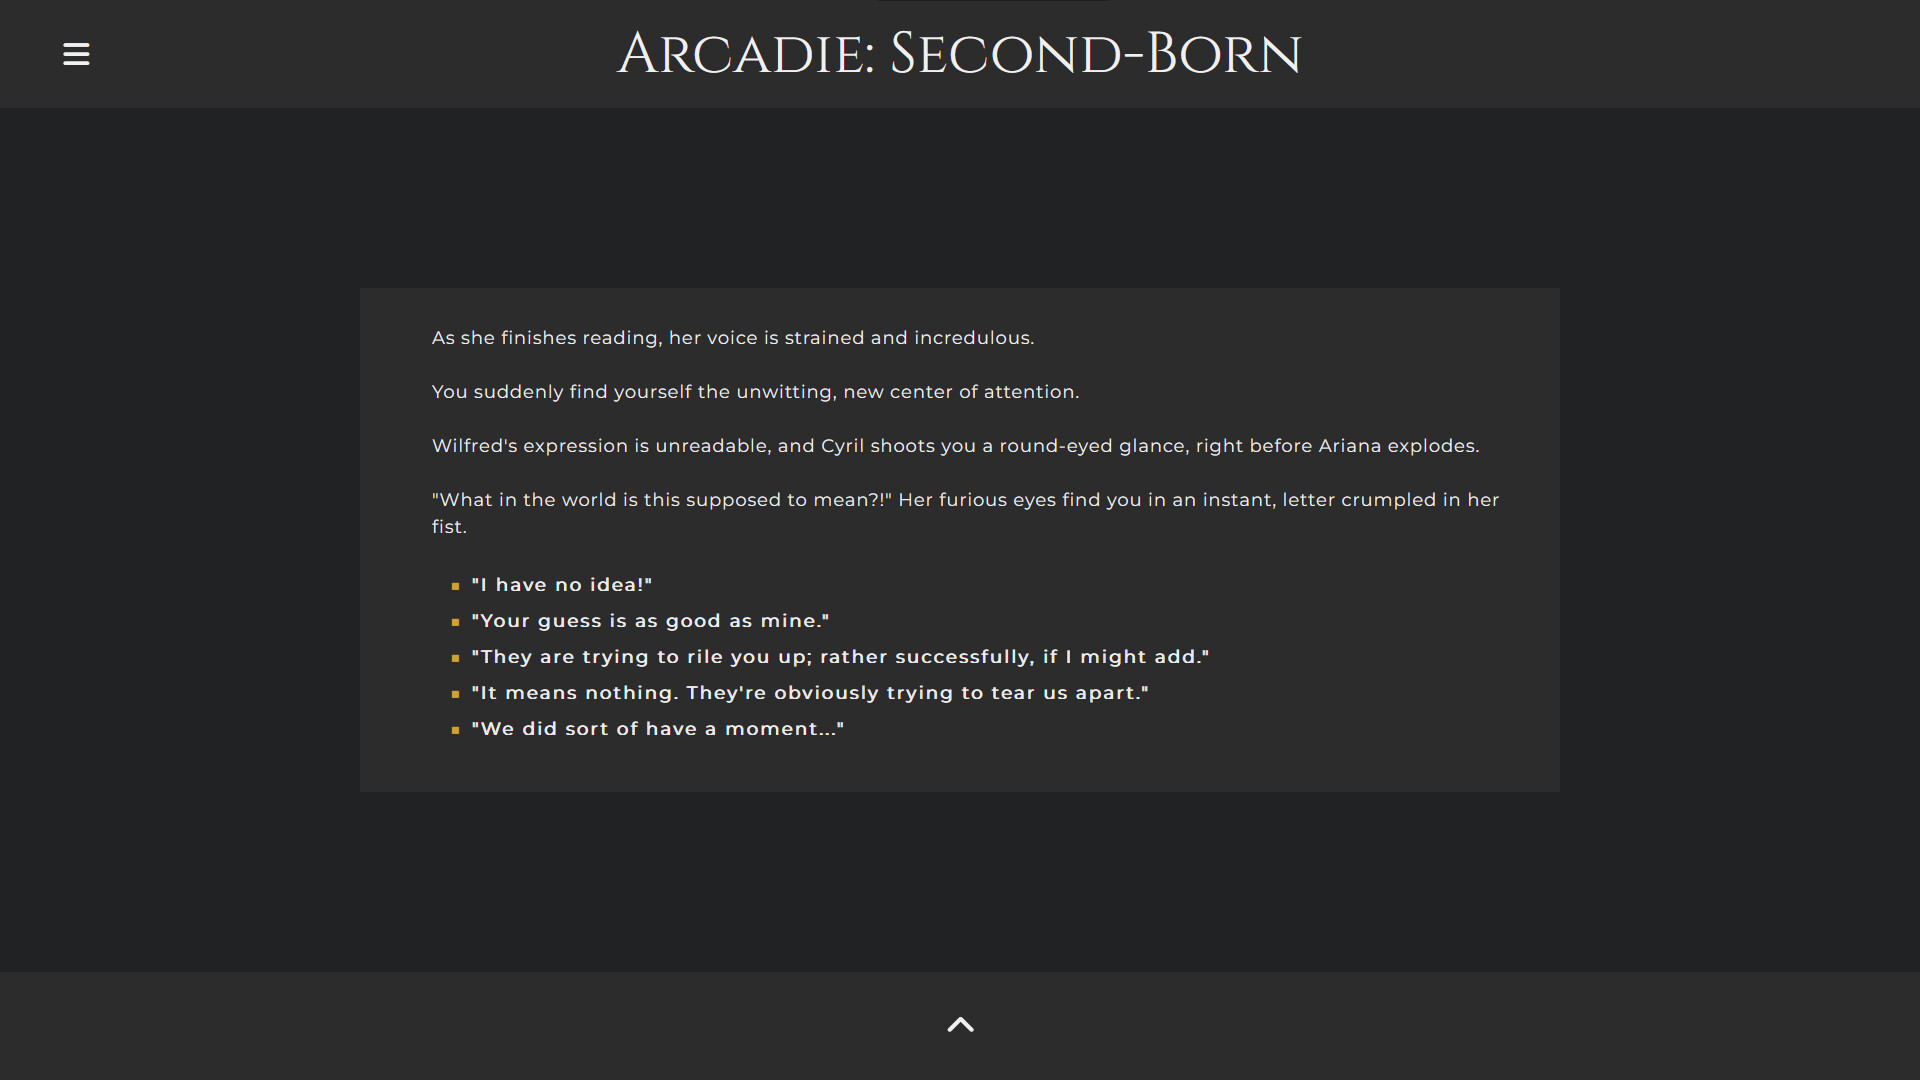Collapse the footer using the upward chevron
The width and height of the screenshot is (1920, 1080).
click(959, 1024)
